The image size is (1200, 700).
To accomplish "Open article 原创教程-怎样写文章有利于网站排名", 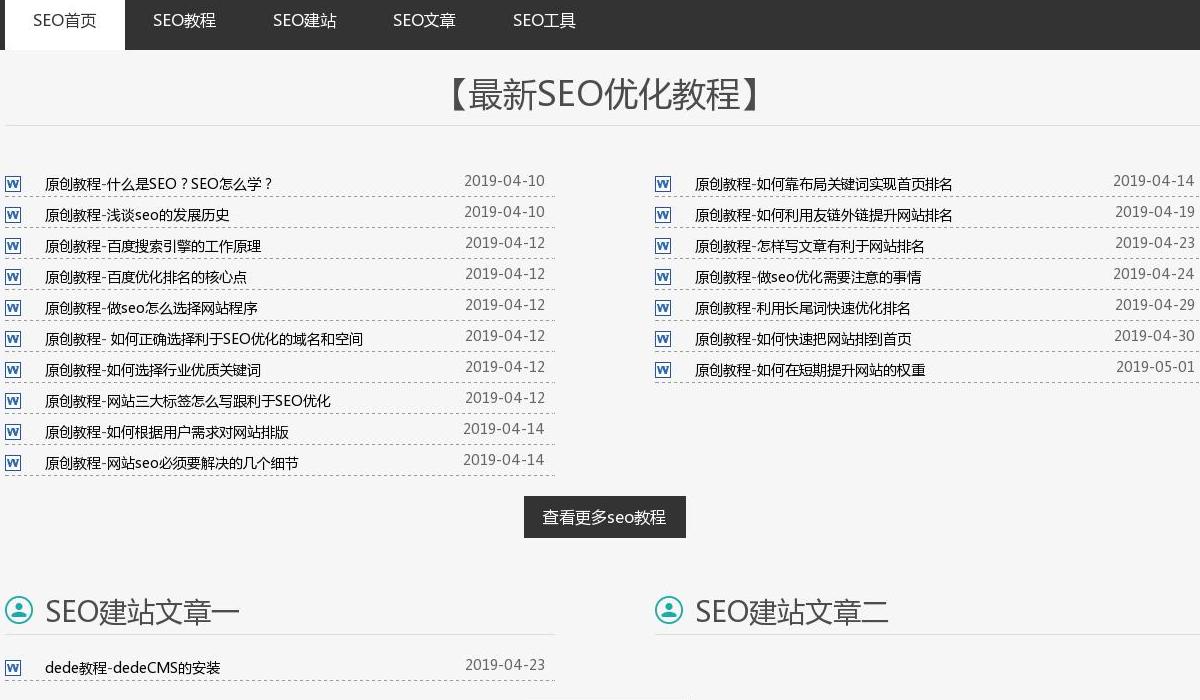I will tap(810, 246).
